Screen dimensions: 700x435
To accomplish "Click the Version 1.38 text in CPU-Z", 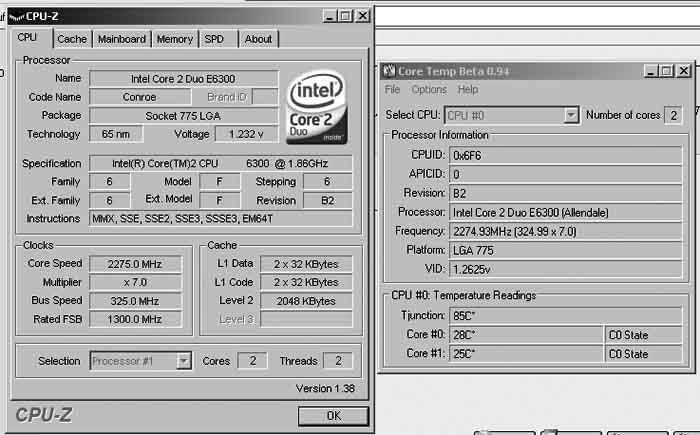I will pos(325,389).
